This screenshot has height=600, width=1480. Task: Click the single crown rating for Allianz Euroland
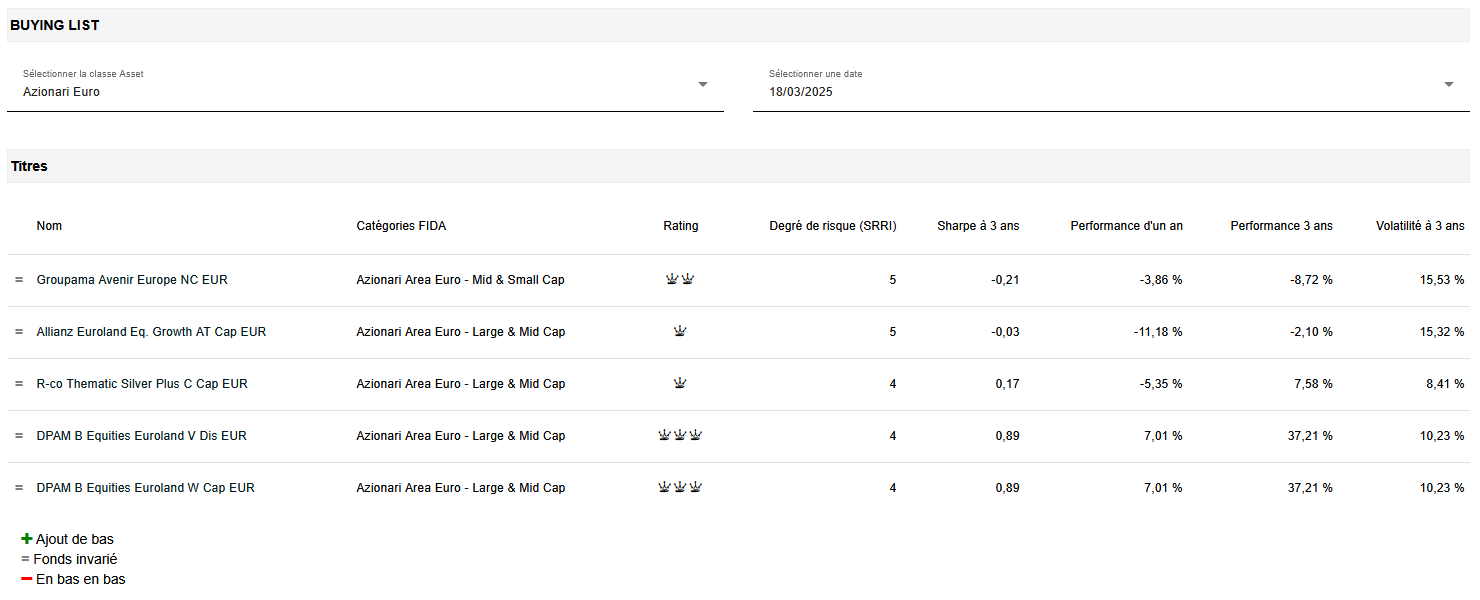(680, 332)
